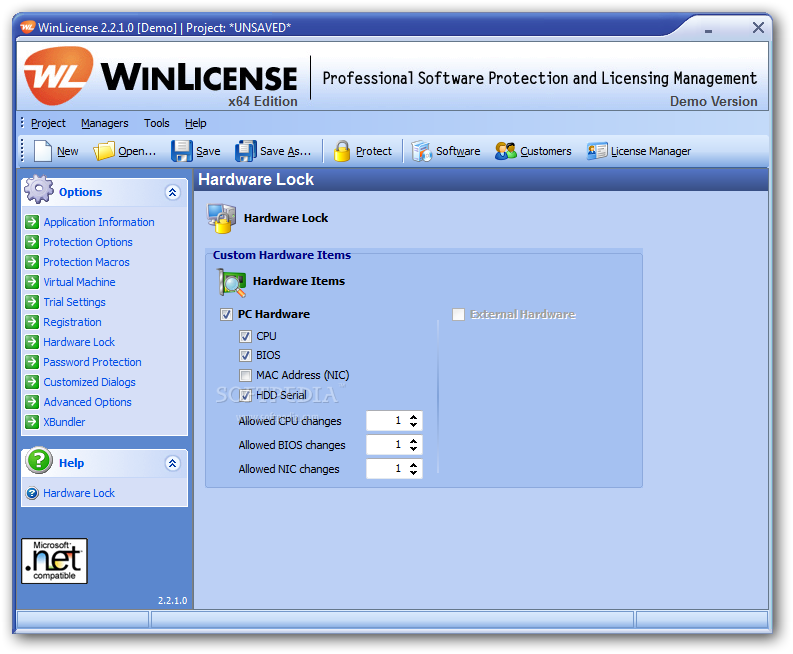Increase Allowed BIOS changes value
Screen dimensions: 793x654
coord(414,442)
